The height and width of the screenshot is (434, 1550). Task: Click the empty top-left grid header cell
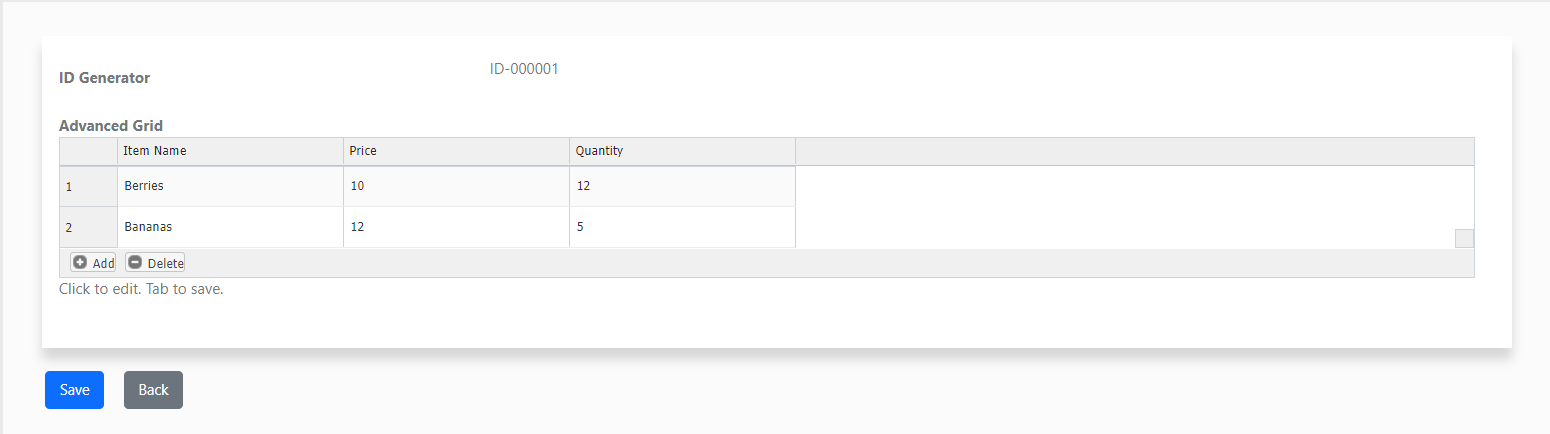(x=88, y=151)
